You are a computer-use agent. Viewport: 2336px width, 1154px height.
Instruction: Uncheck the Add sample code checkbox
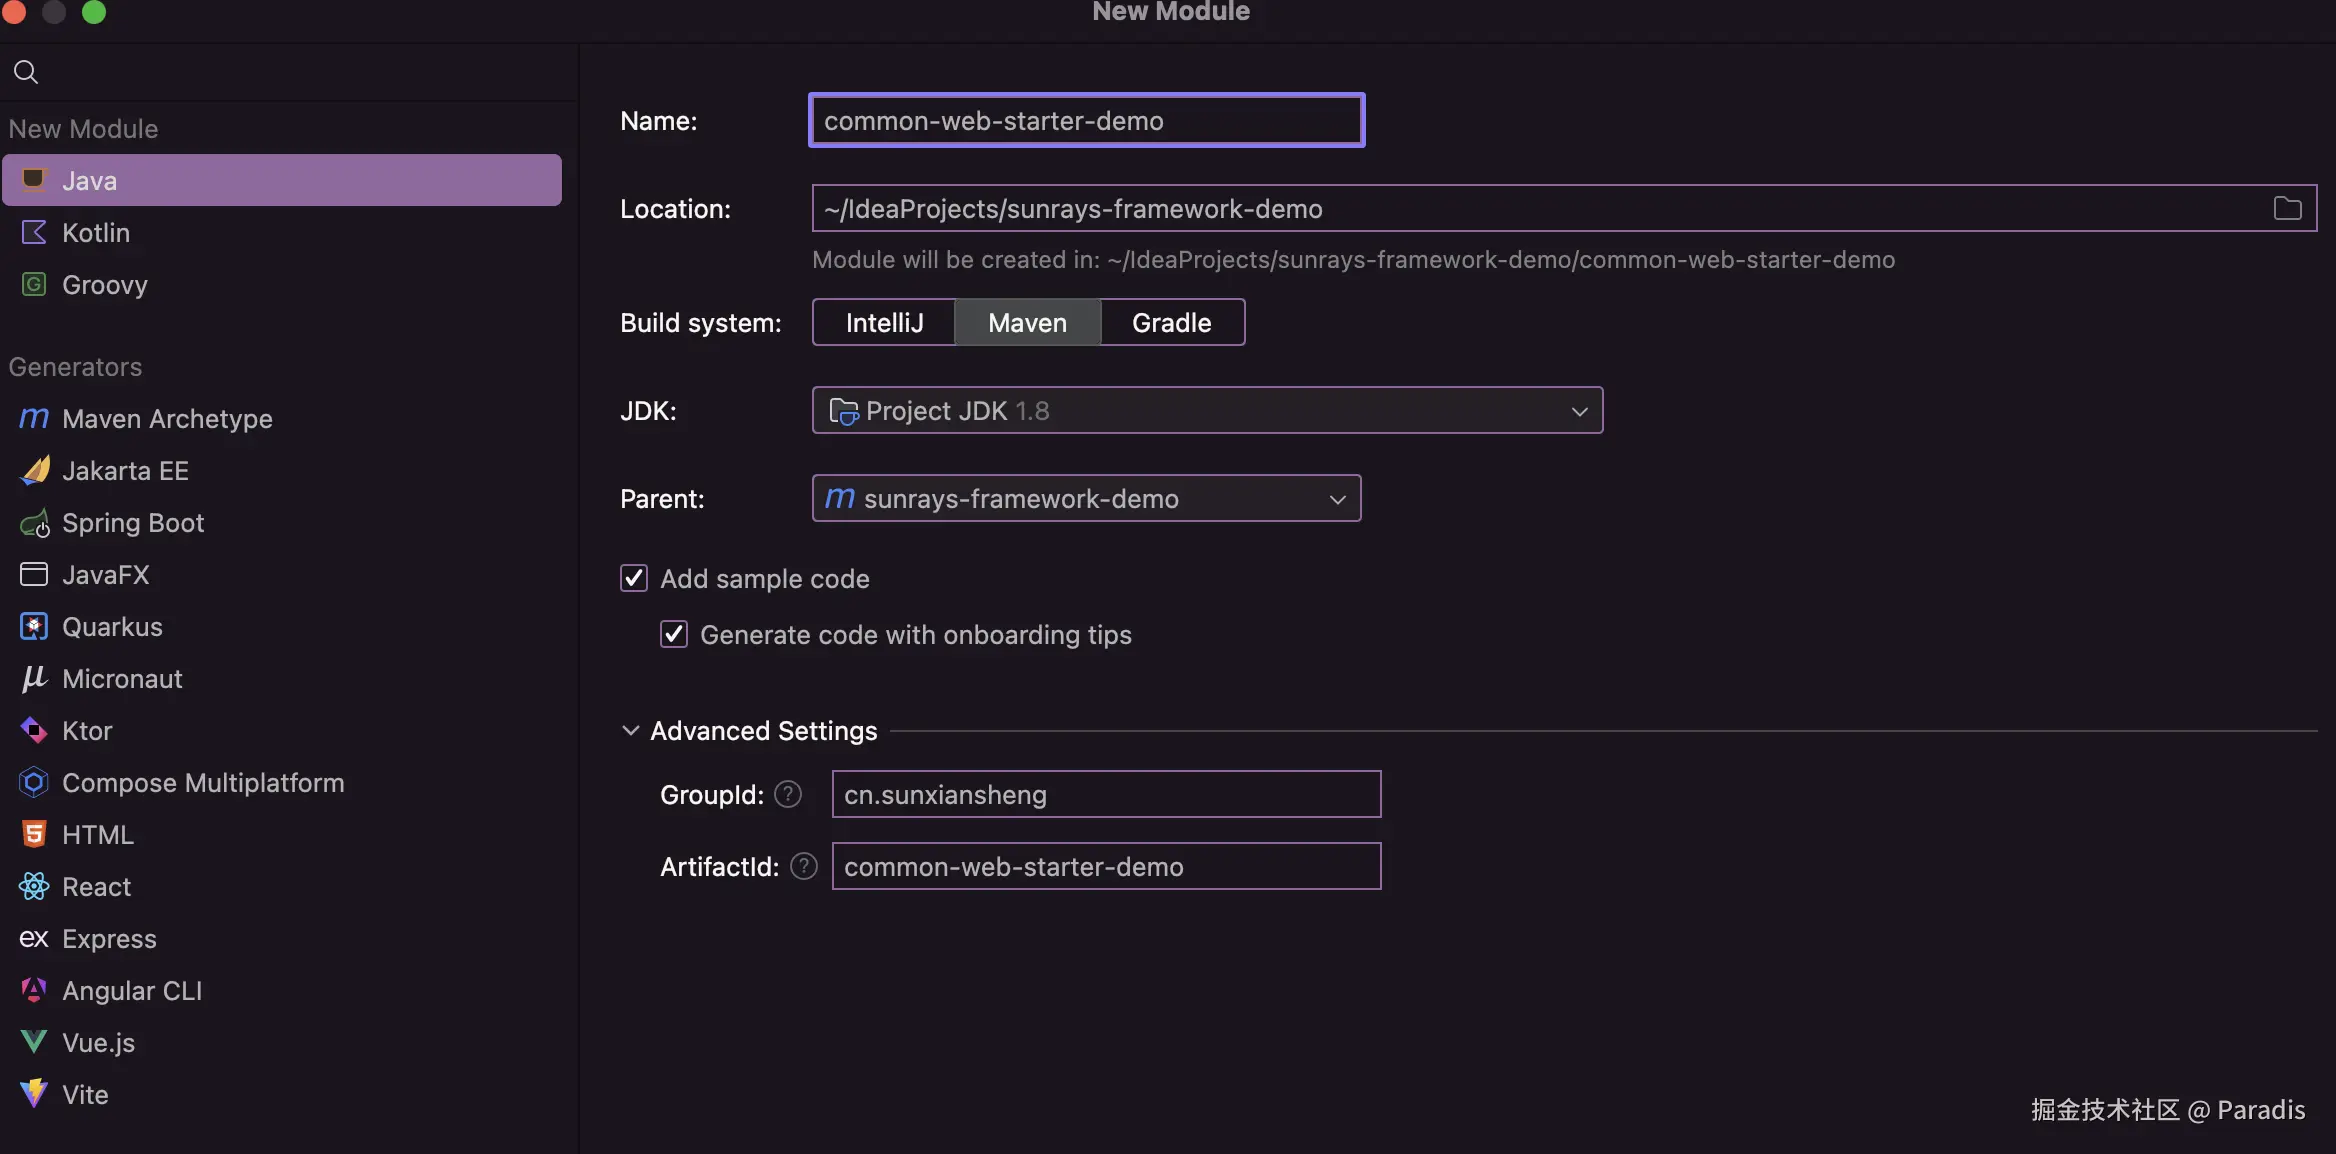coord(634,578)
